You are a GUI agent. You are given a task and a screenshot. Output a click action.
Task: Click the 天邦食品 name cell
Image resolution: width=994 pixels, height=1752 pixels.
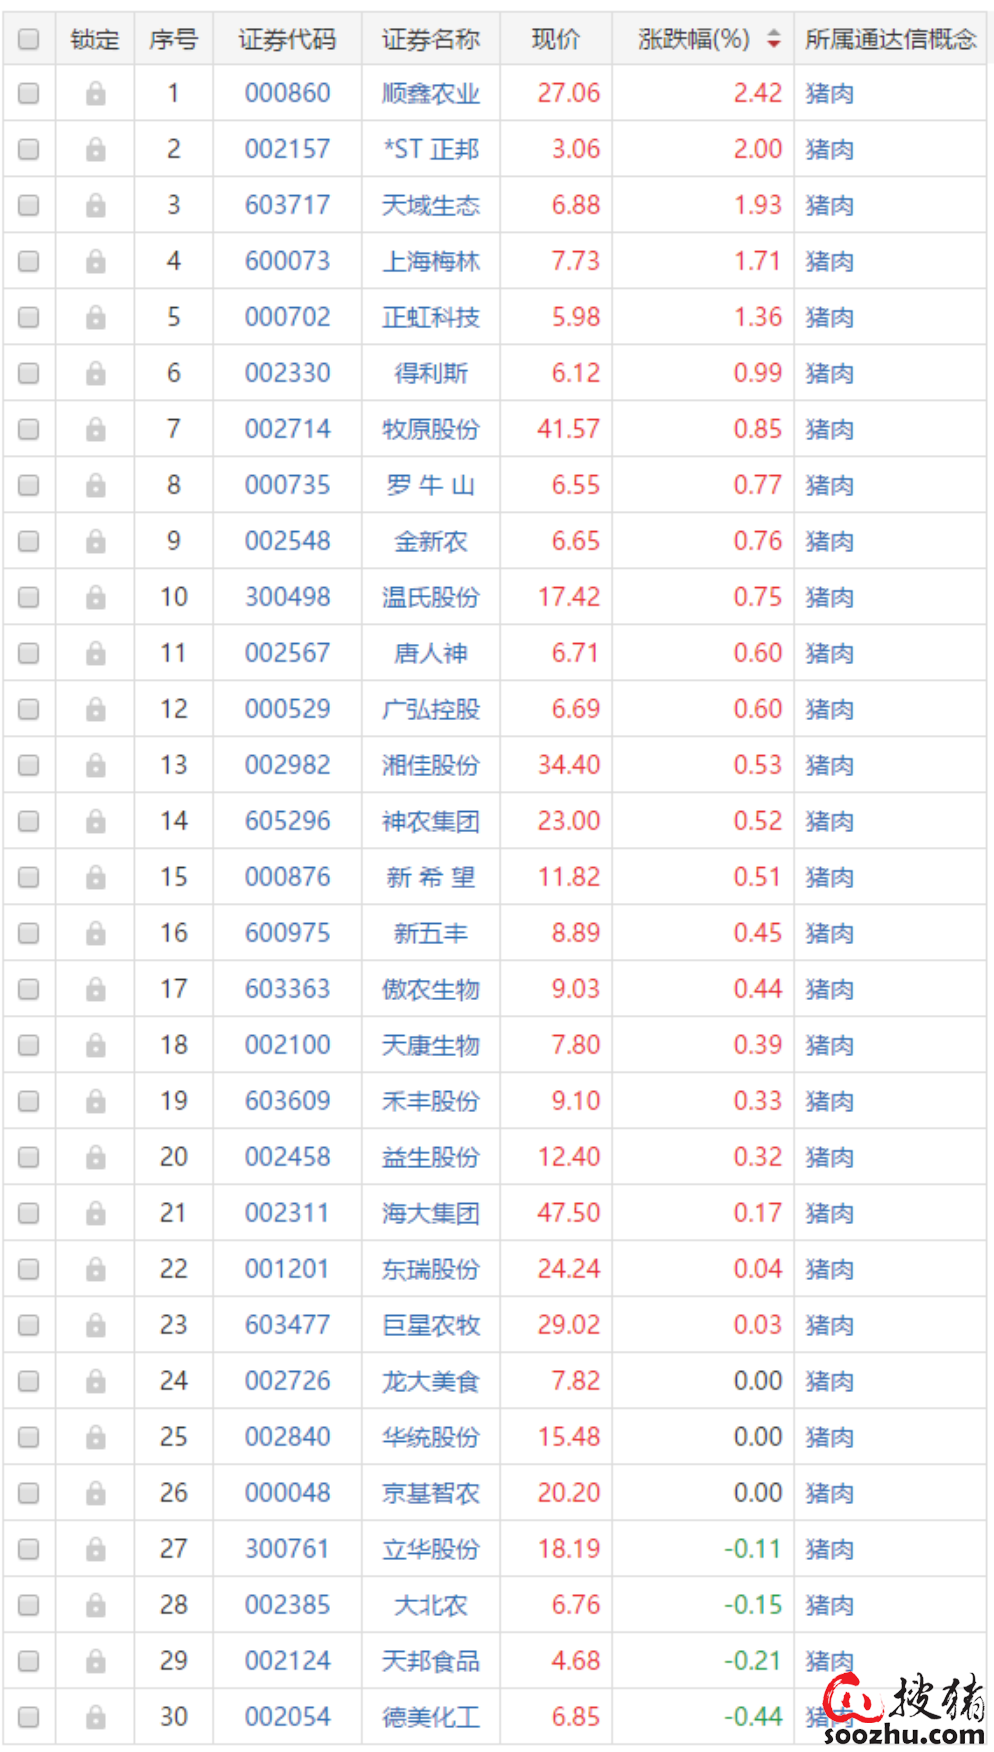pyautogui.click(x=431, y=1661)
